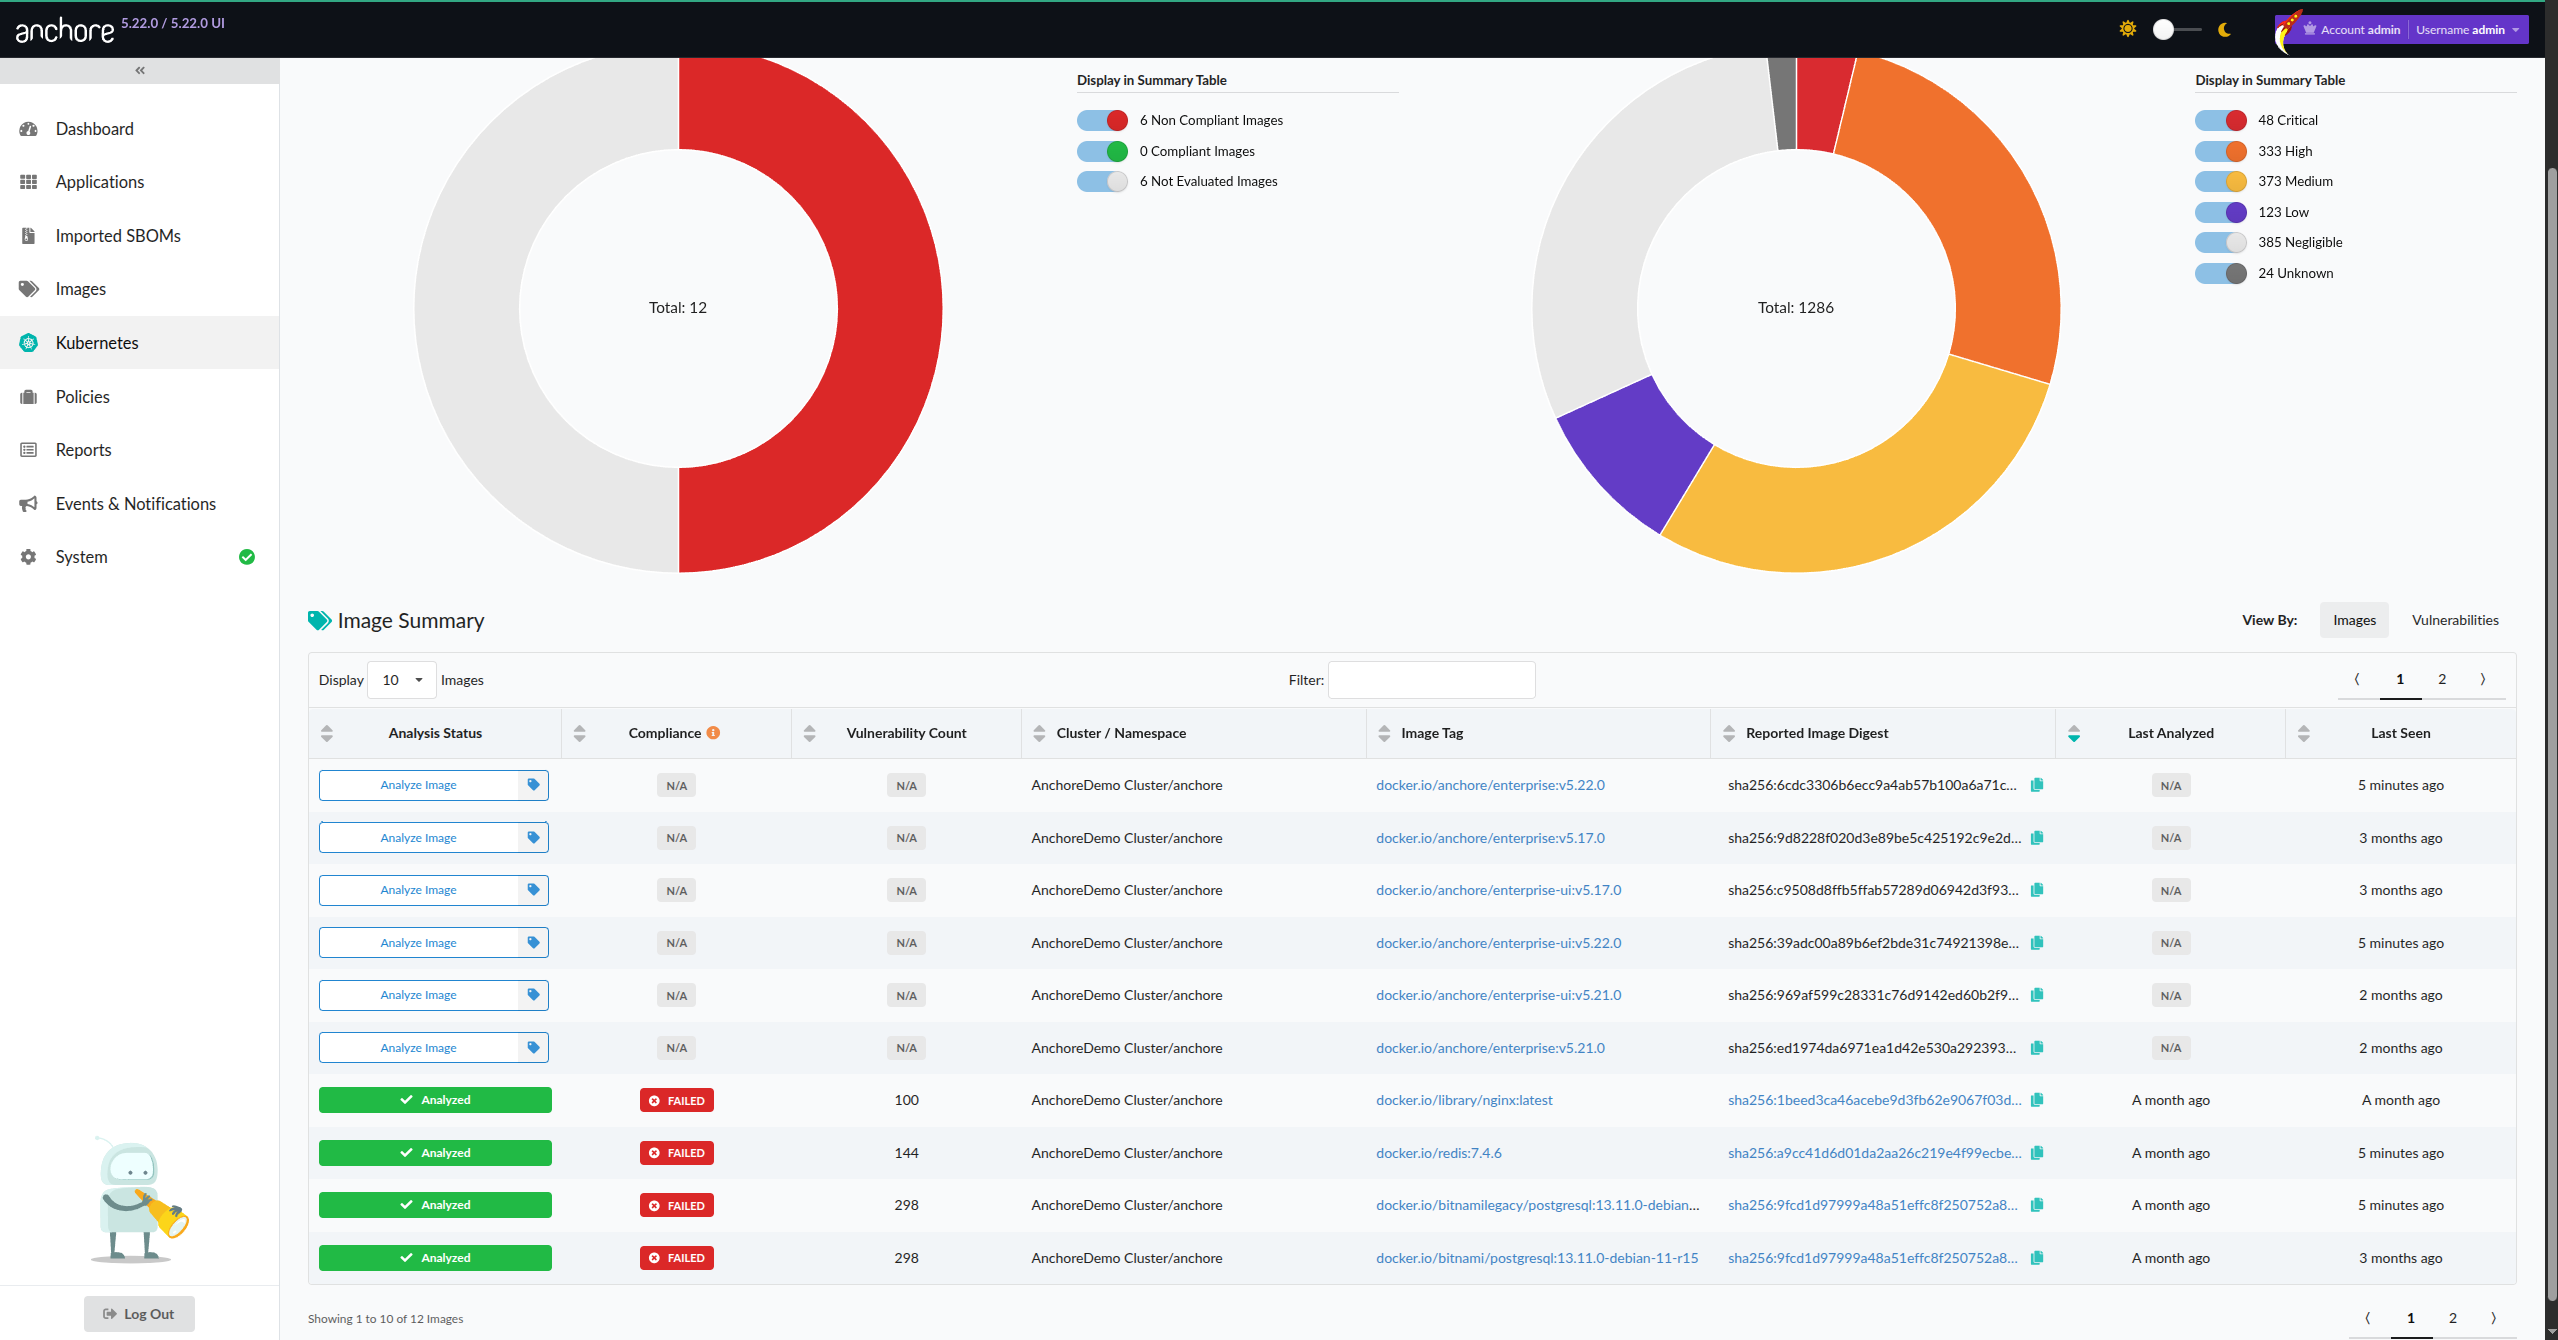
Task: Click the System gear icon in the sidebar
Action: click(29, 557)
